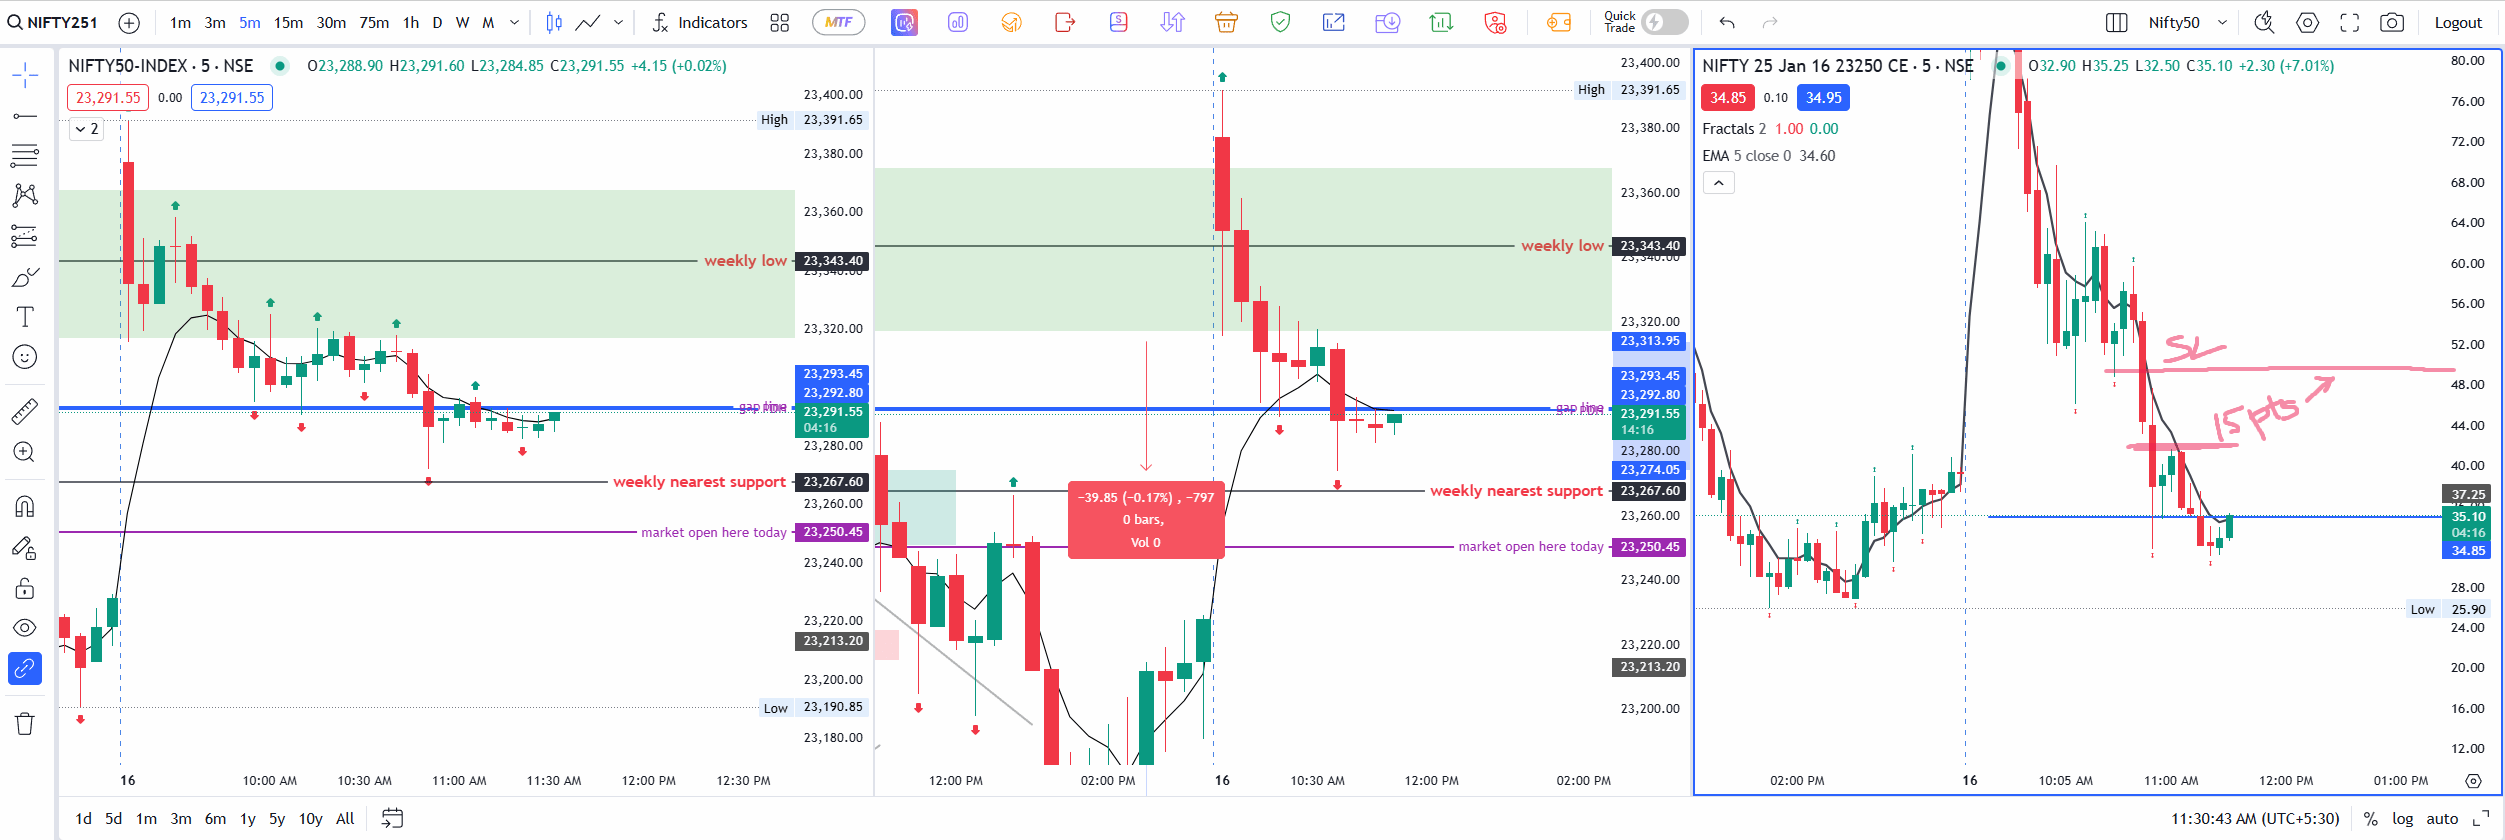
Task: Click the purple download folder icon
Action: [x=1387, y=22]
